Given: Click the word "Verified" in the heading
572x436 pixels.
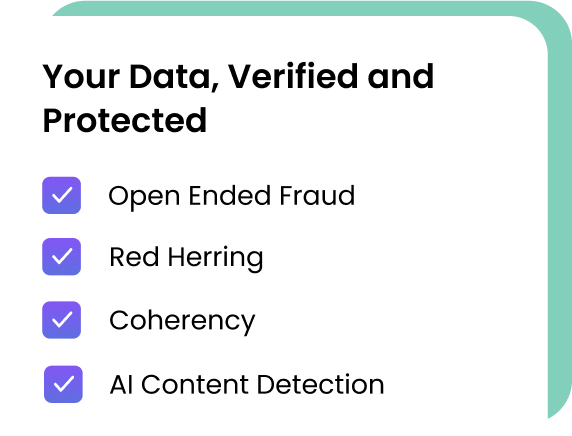Looking at the screenshot, I should 293,76.
